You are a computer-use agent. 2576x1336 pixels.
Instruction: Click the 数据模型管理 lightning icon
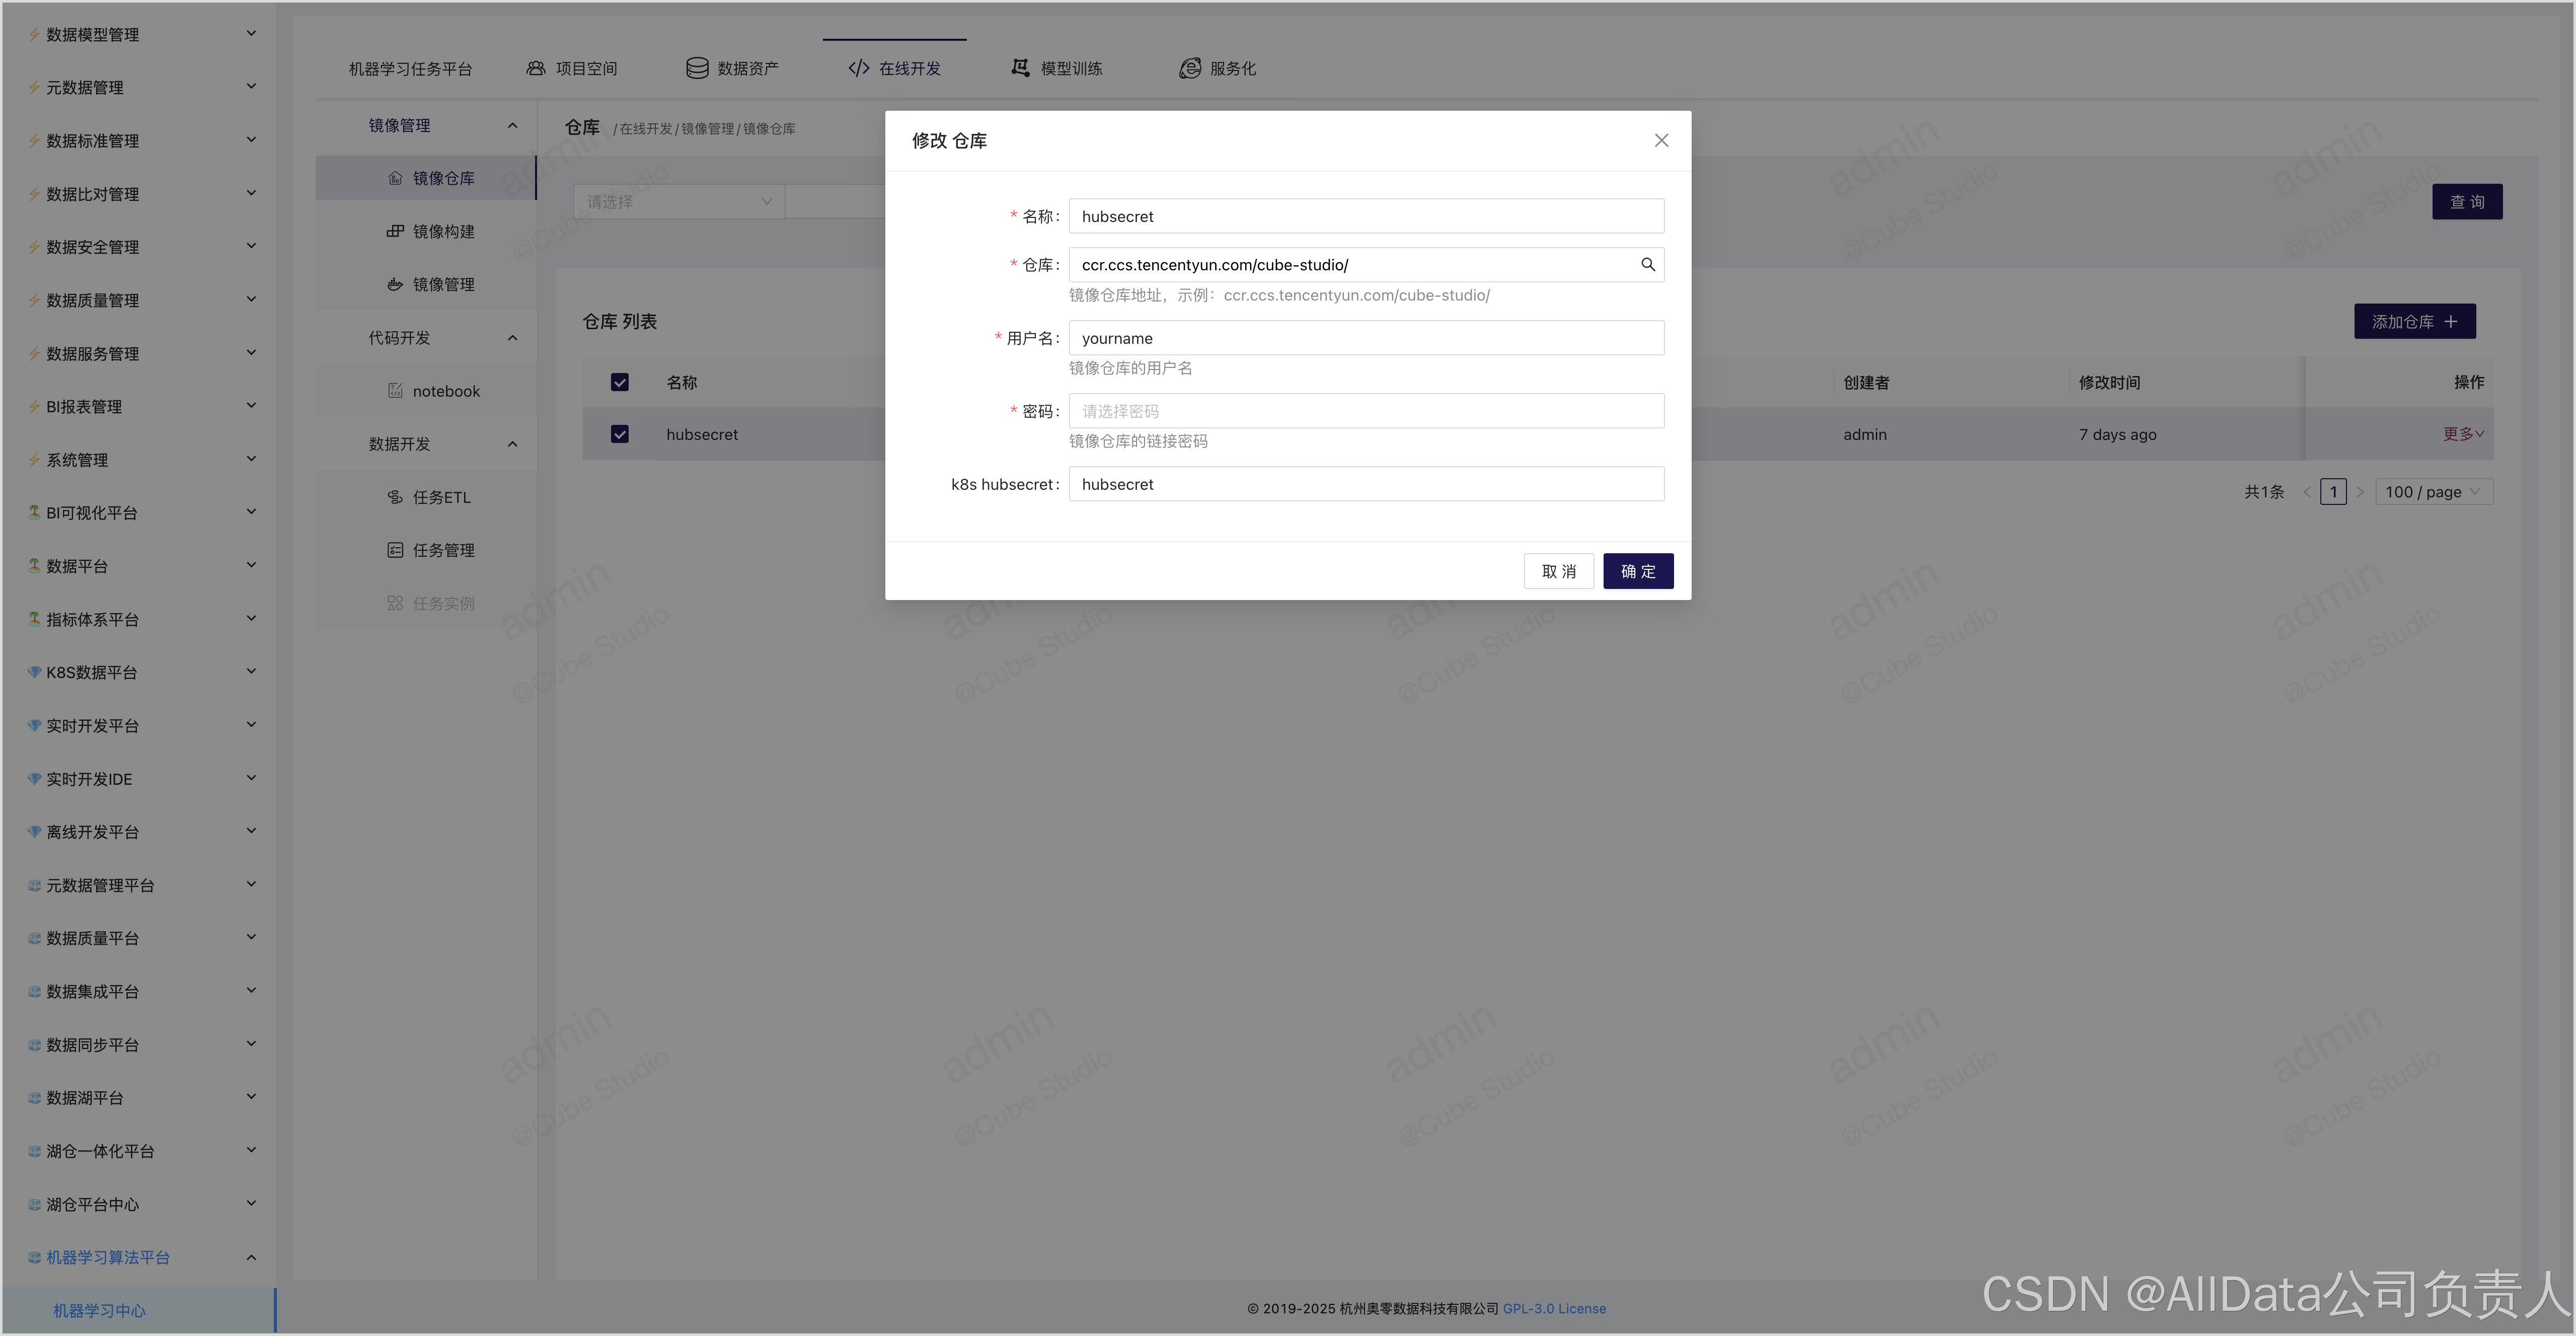click(x=34, y=34)
